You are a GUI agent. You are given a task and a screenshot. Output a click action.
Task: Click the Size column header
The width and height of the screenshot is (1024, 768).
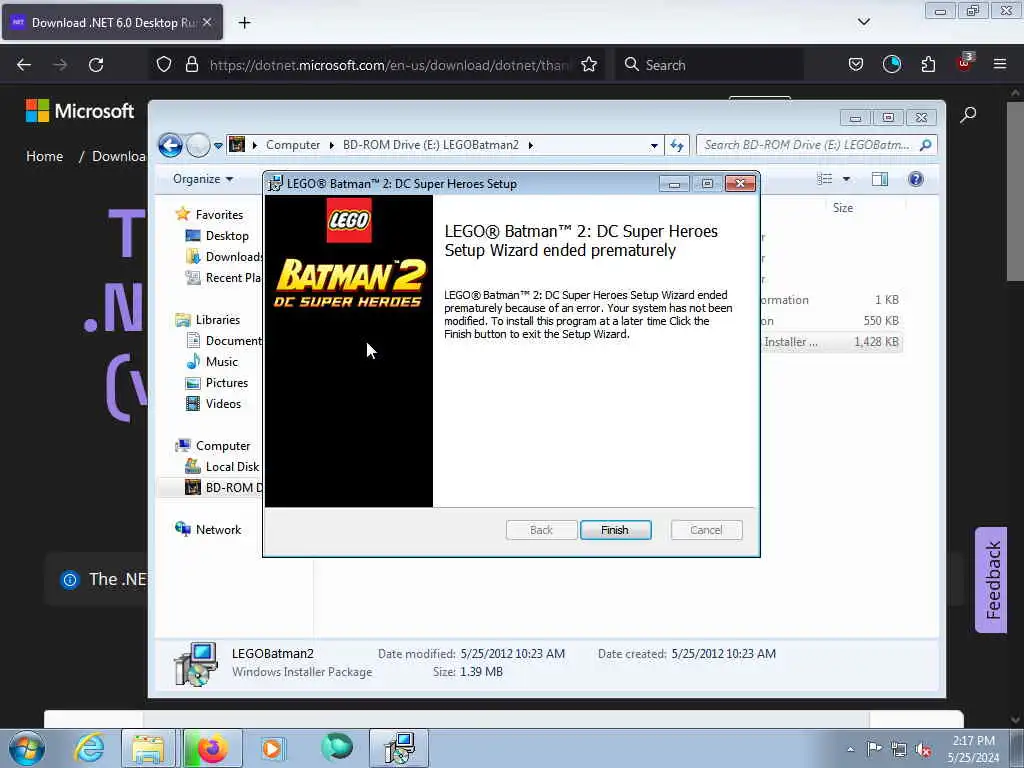[842, 208]
